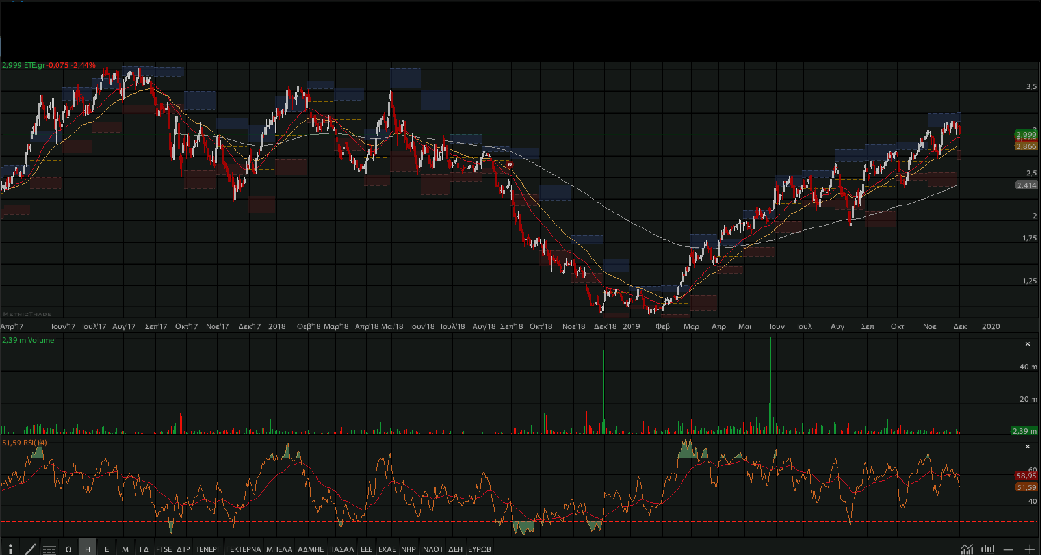Zoom out using the minus icon
This screenshot has height=555, width=1041.
point(1008,549)
